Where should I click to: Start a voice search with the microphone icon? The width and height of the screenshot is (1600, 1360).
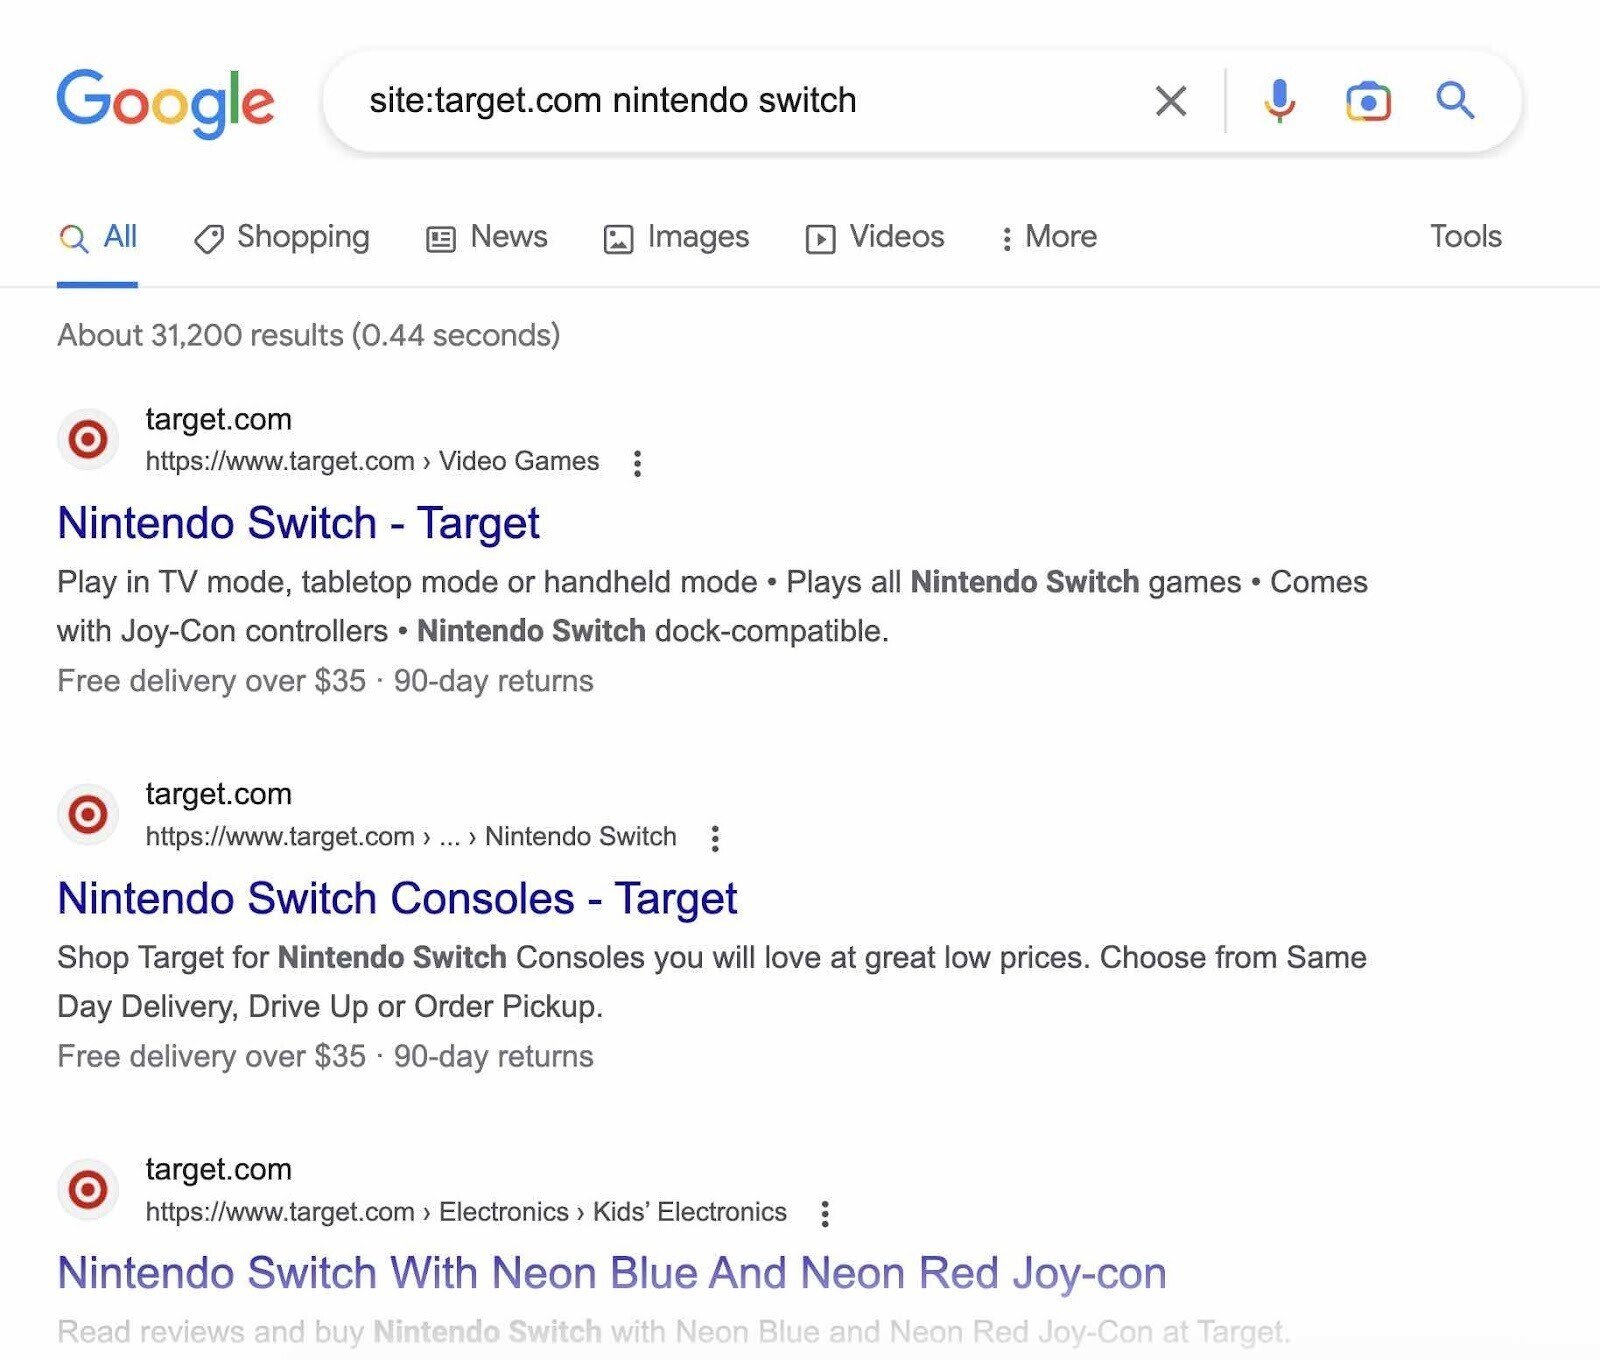(1278, 100)
